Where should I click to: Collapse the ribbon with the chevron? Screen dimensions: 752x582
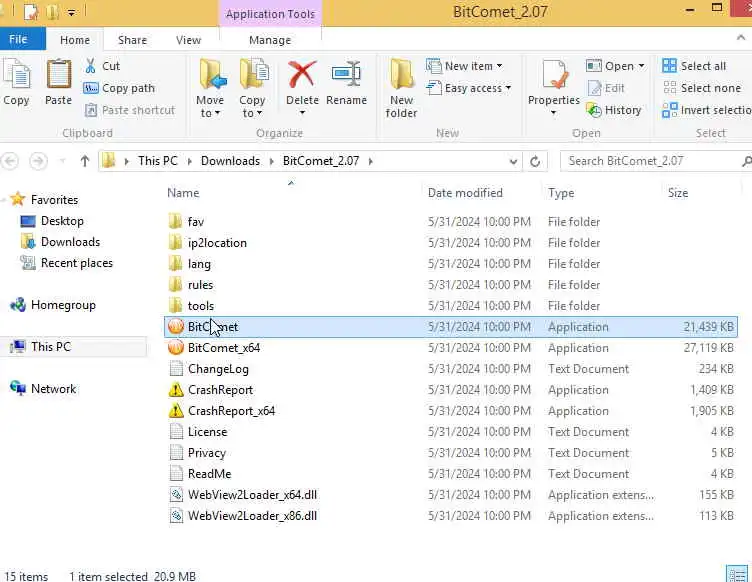741,38
